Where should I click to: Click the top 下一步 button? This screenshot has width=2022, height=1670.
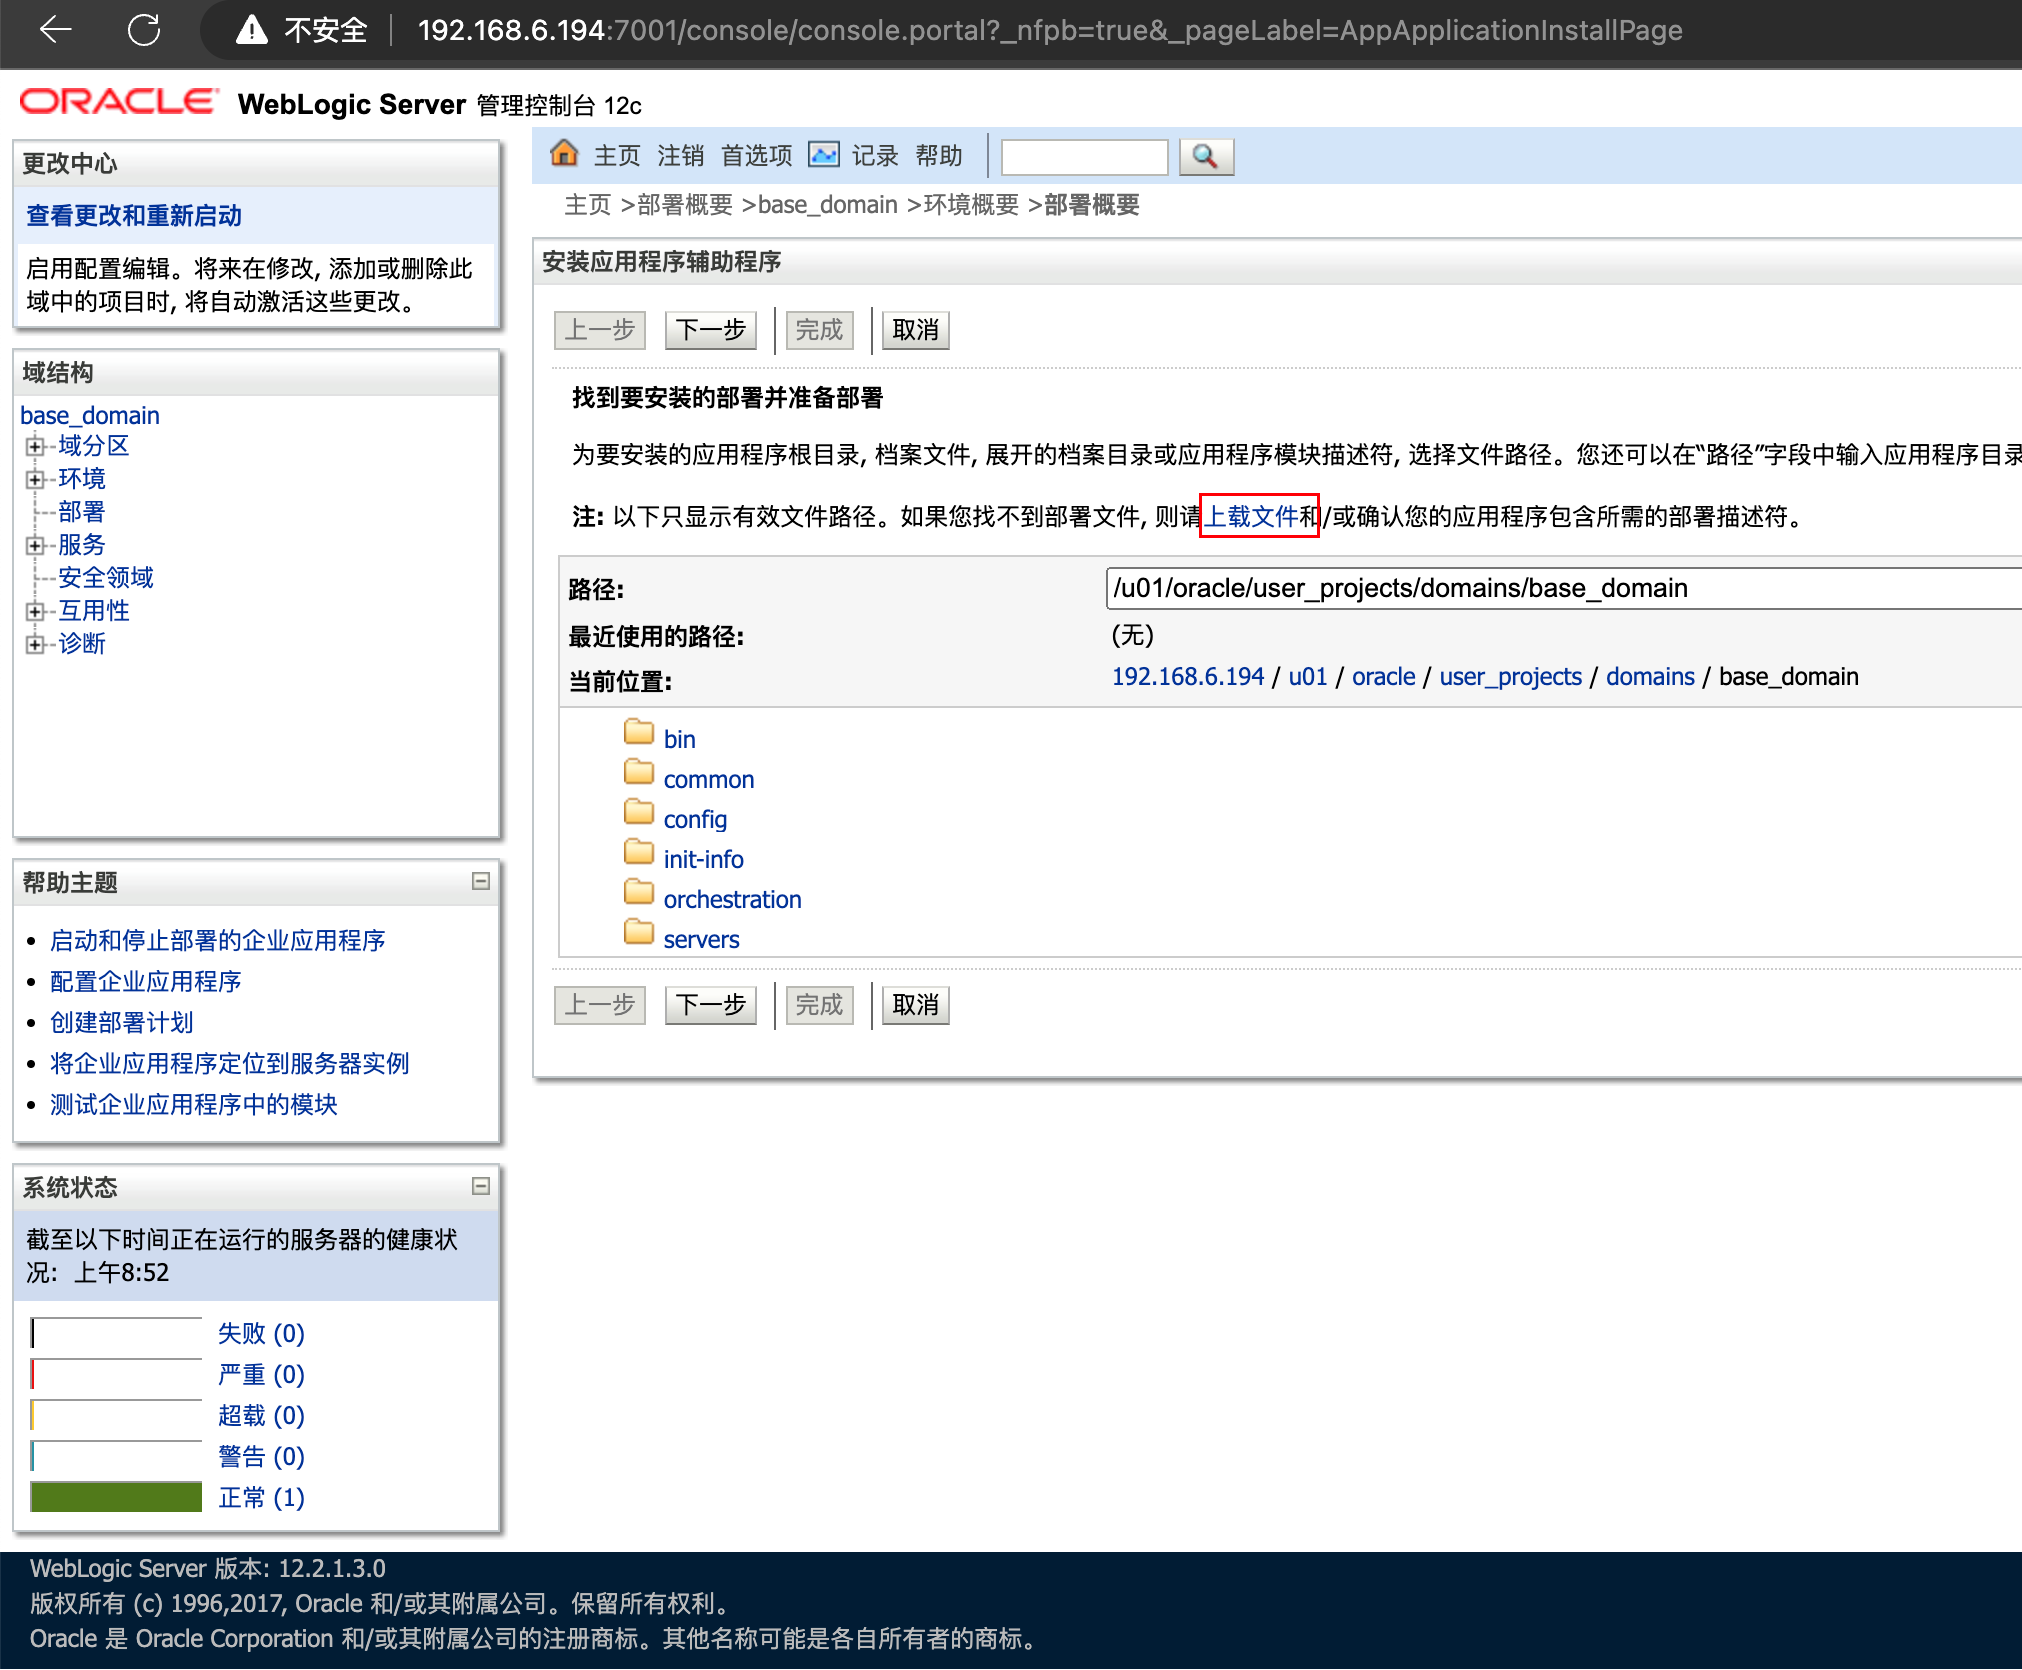click(710, 330)
